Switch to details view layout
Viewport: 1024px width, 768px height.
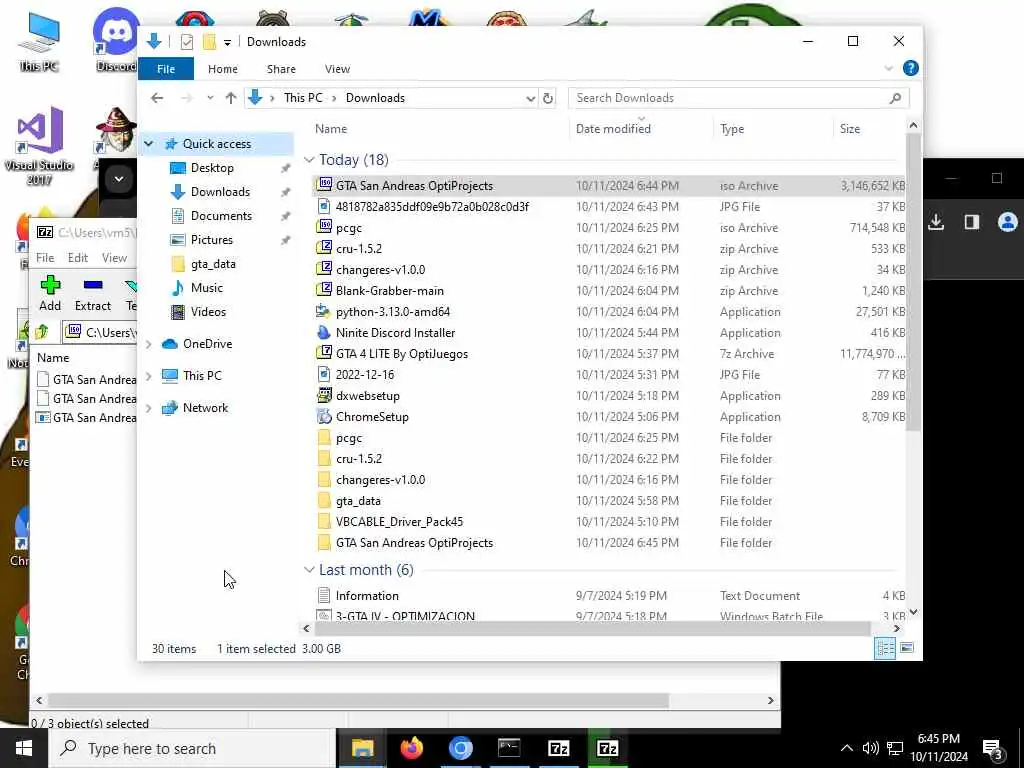pos(886,648)
